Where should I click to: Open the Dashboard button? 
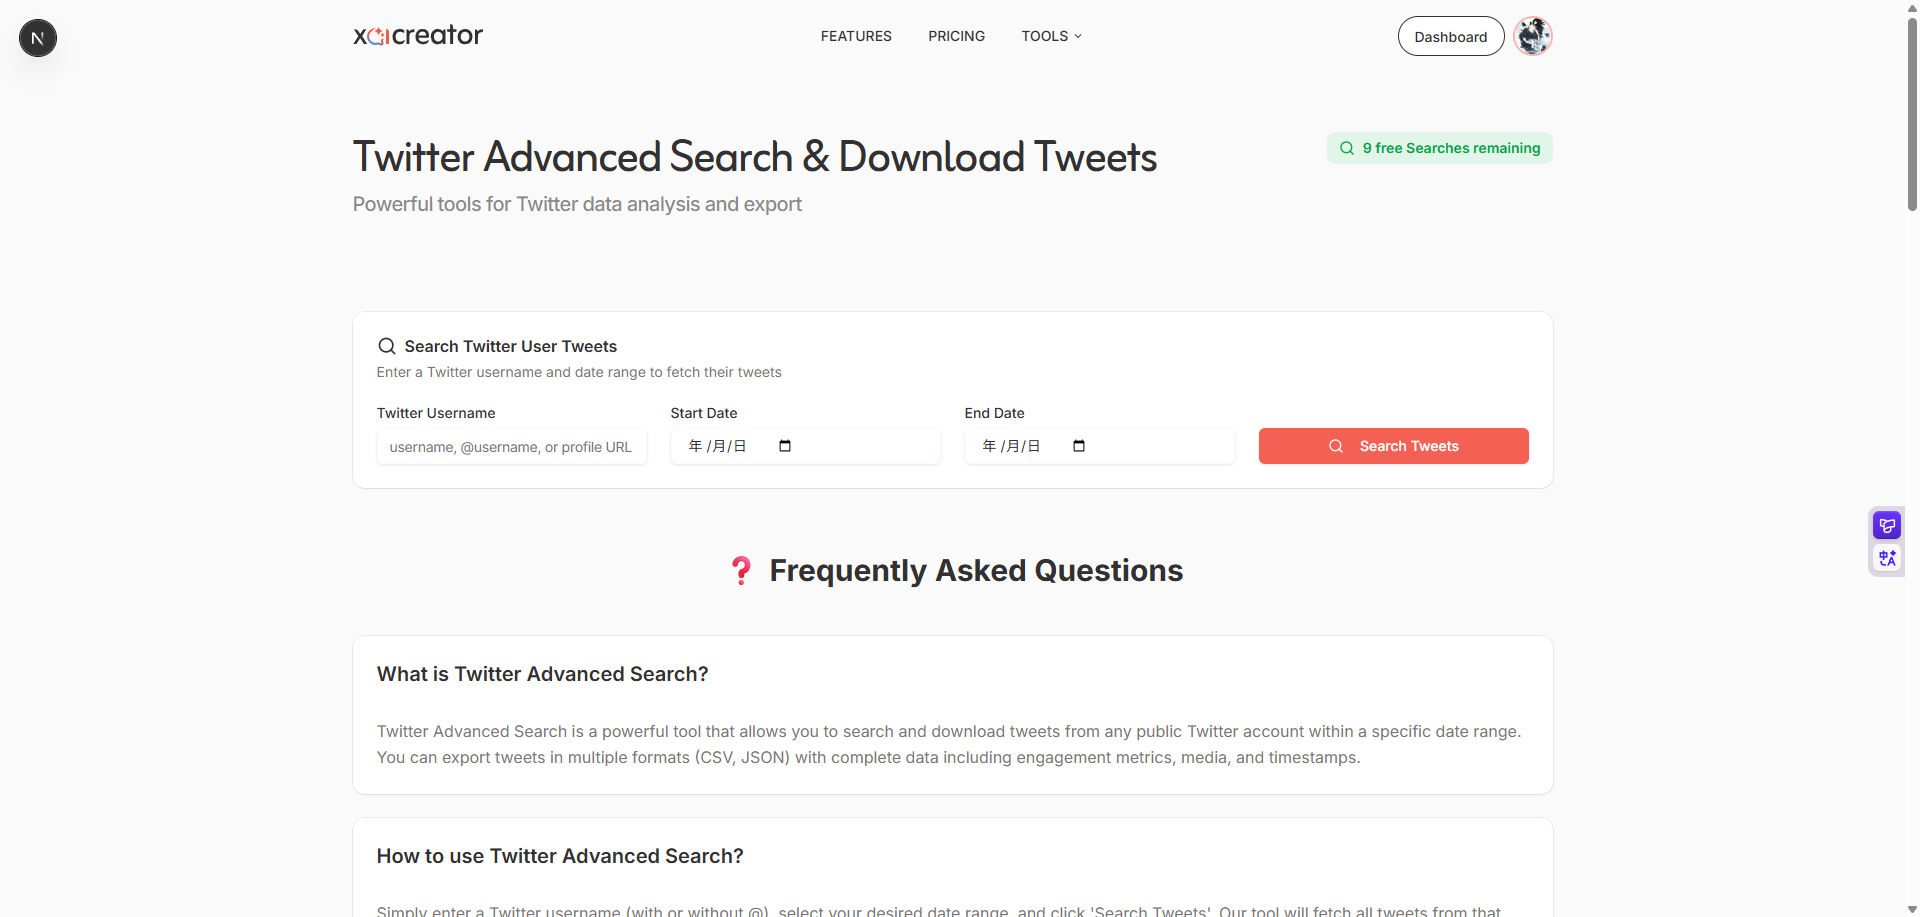click(x=1450, y=37)
